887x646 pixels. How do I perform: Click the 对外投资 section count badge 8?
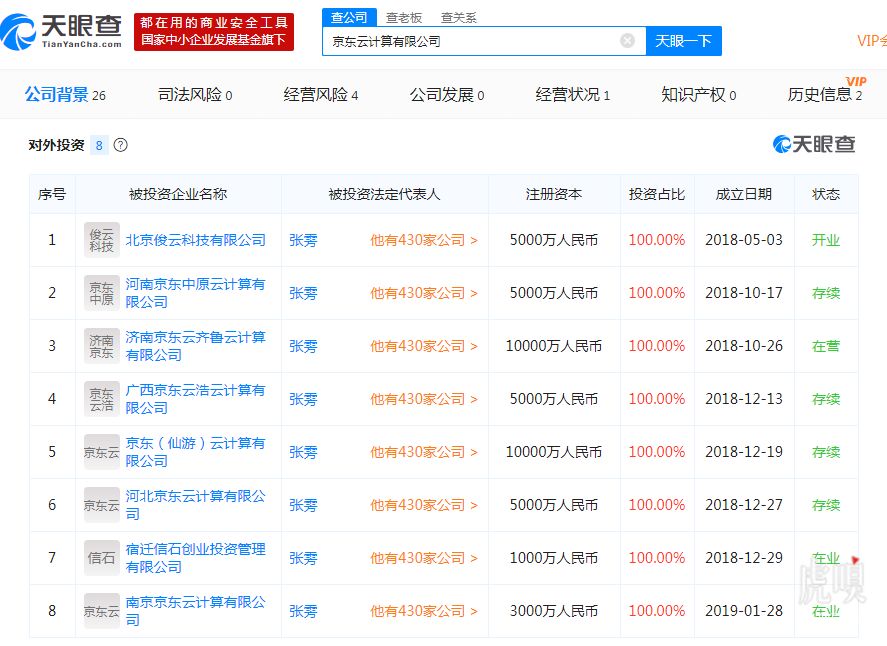(x=99, y=145)
